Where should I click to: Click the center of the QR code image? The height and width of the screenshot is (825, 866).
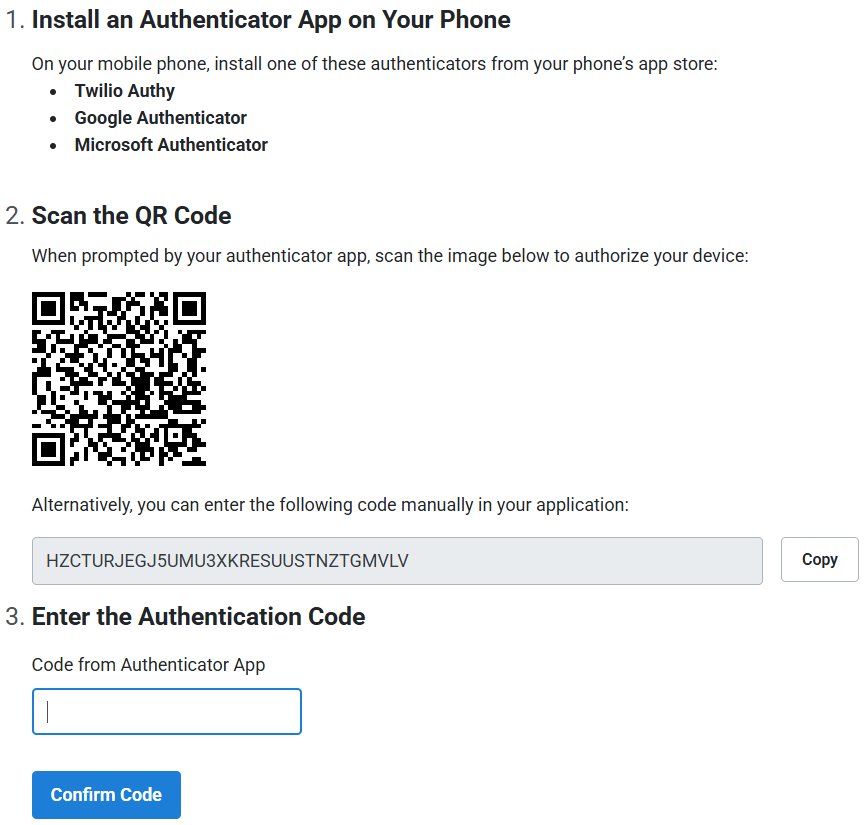click(119, 379)
